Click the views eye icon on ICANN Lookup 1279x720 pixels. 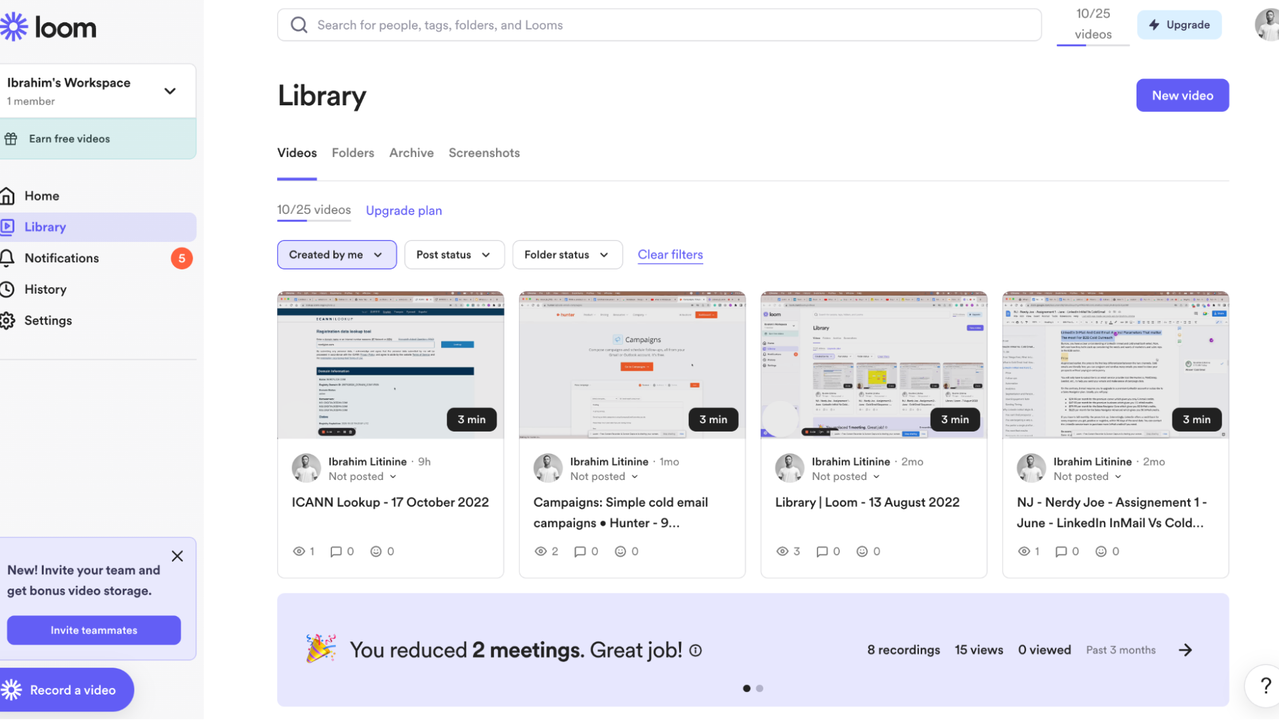299,551
